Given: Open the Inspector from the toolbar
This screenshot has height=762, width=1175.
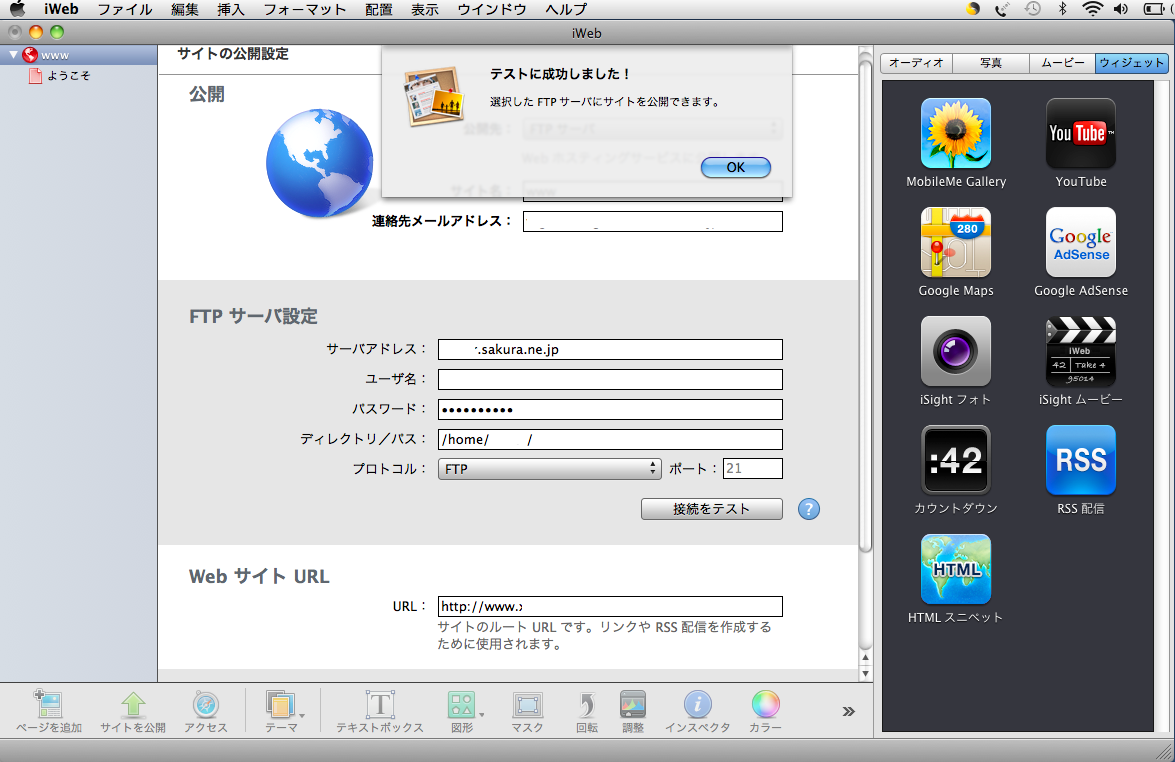Looking at the screenshot, I should (697, 706).
